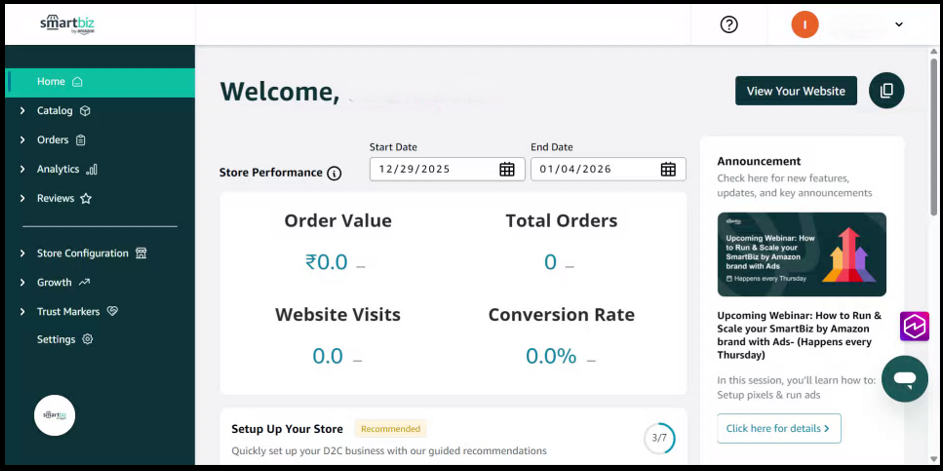Click the 'Click here for details' button

tap(778, 428)
